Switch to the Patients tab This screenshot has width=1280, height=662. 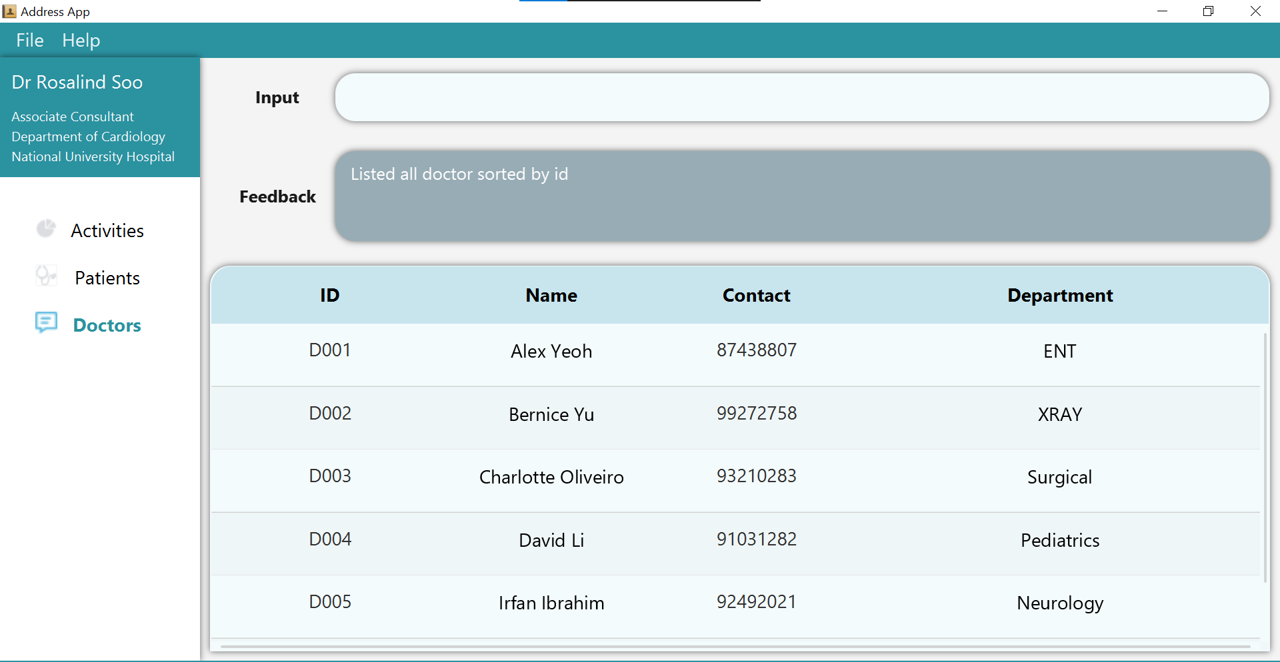point(107,278)
